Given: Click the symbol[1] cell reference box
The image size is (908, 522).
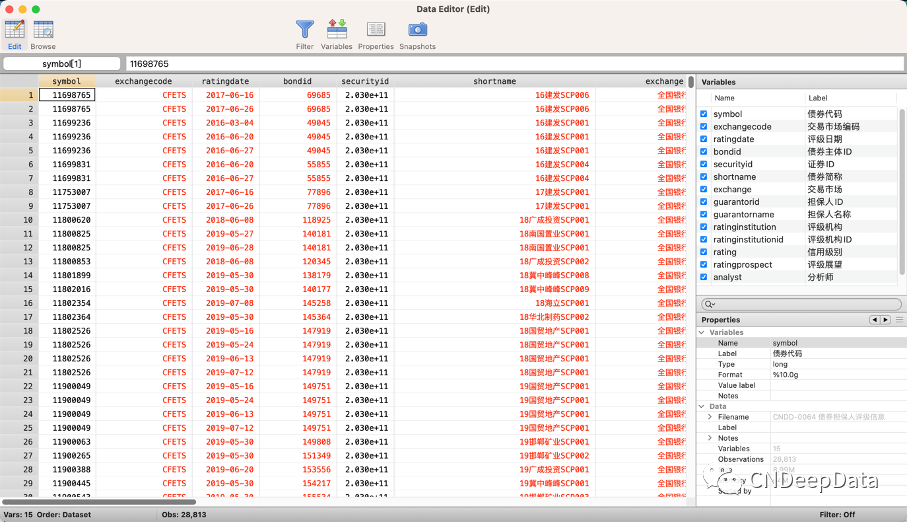Looking at the screenshot, I should [62, 64].
